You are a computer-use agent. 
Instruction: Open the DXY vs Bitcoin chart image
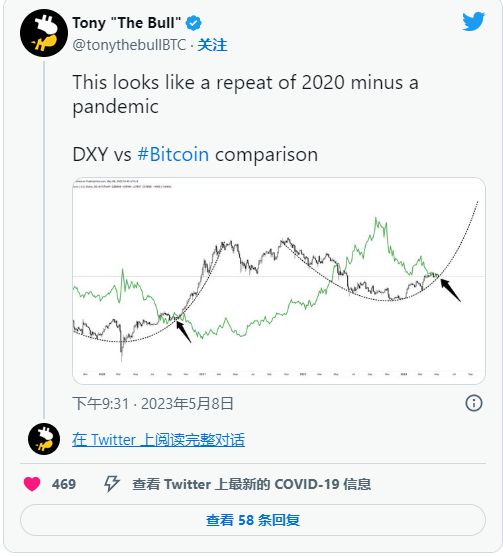279,281
